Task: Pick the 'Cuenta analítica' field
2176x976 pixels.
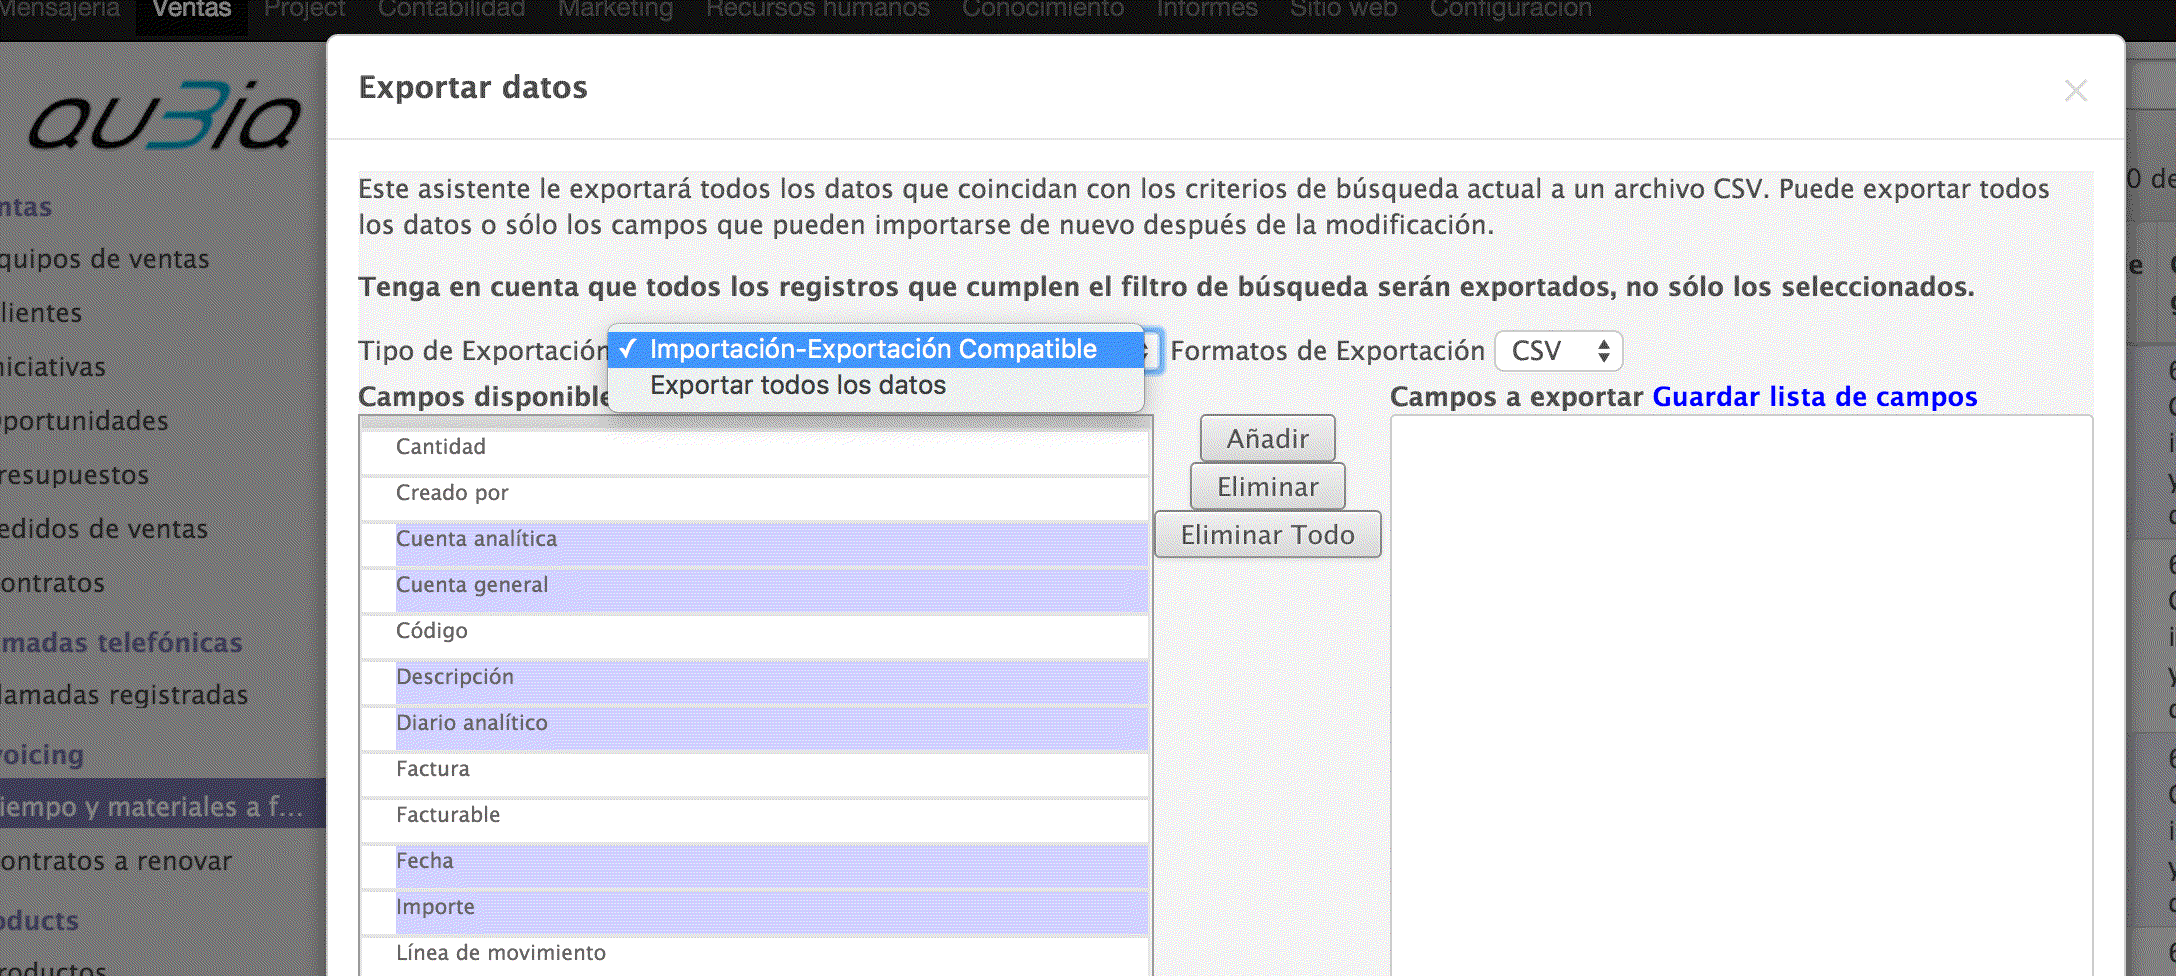Action: click(x=476, y=539)
